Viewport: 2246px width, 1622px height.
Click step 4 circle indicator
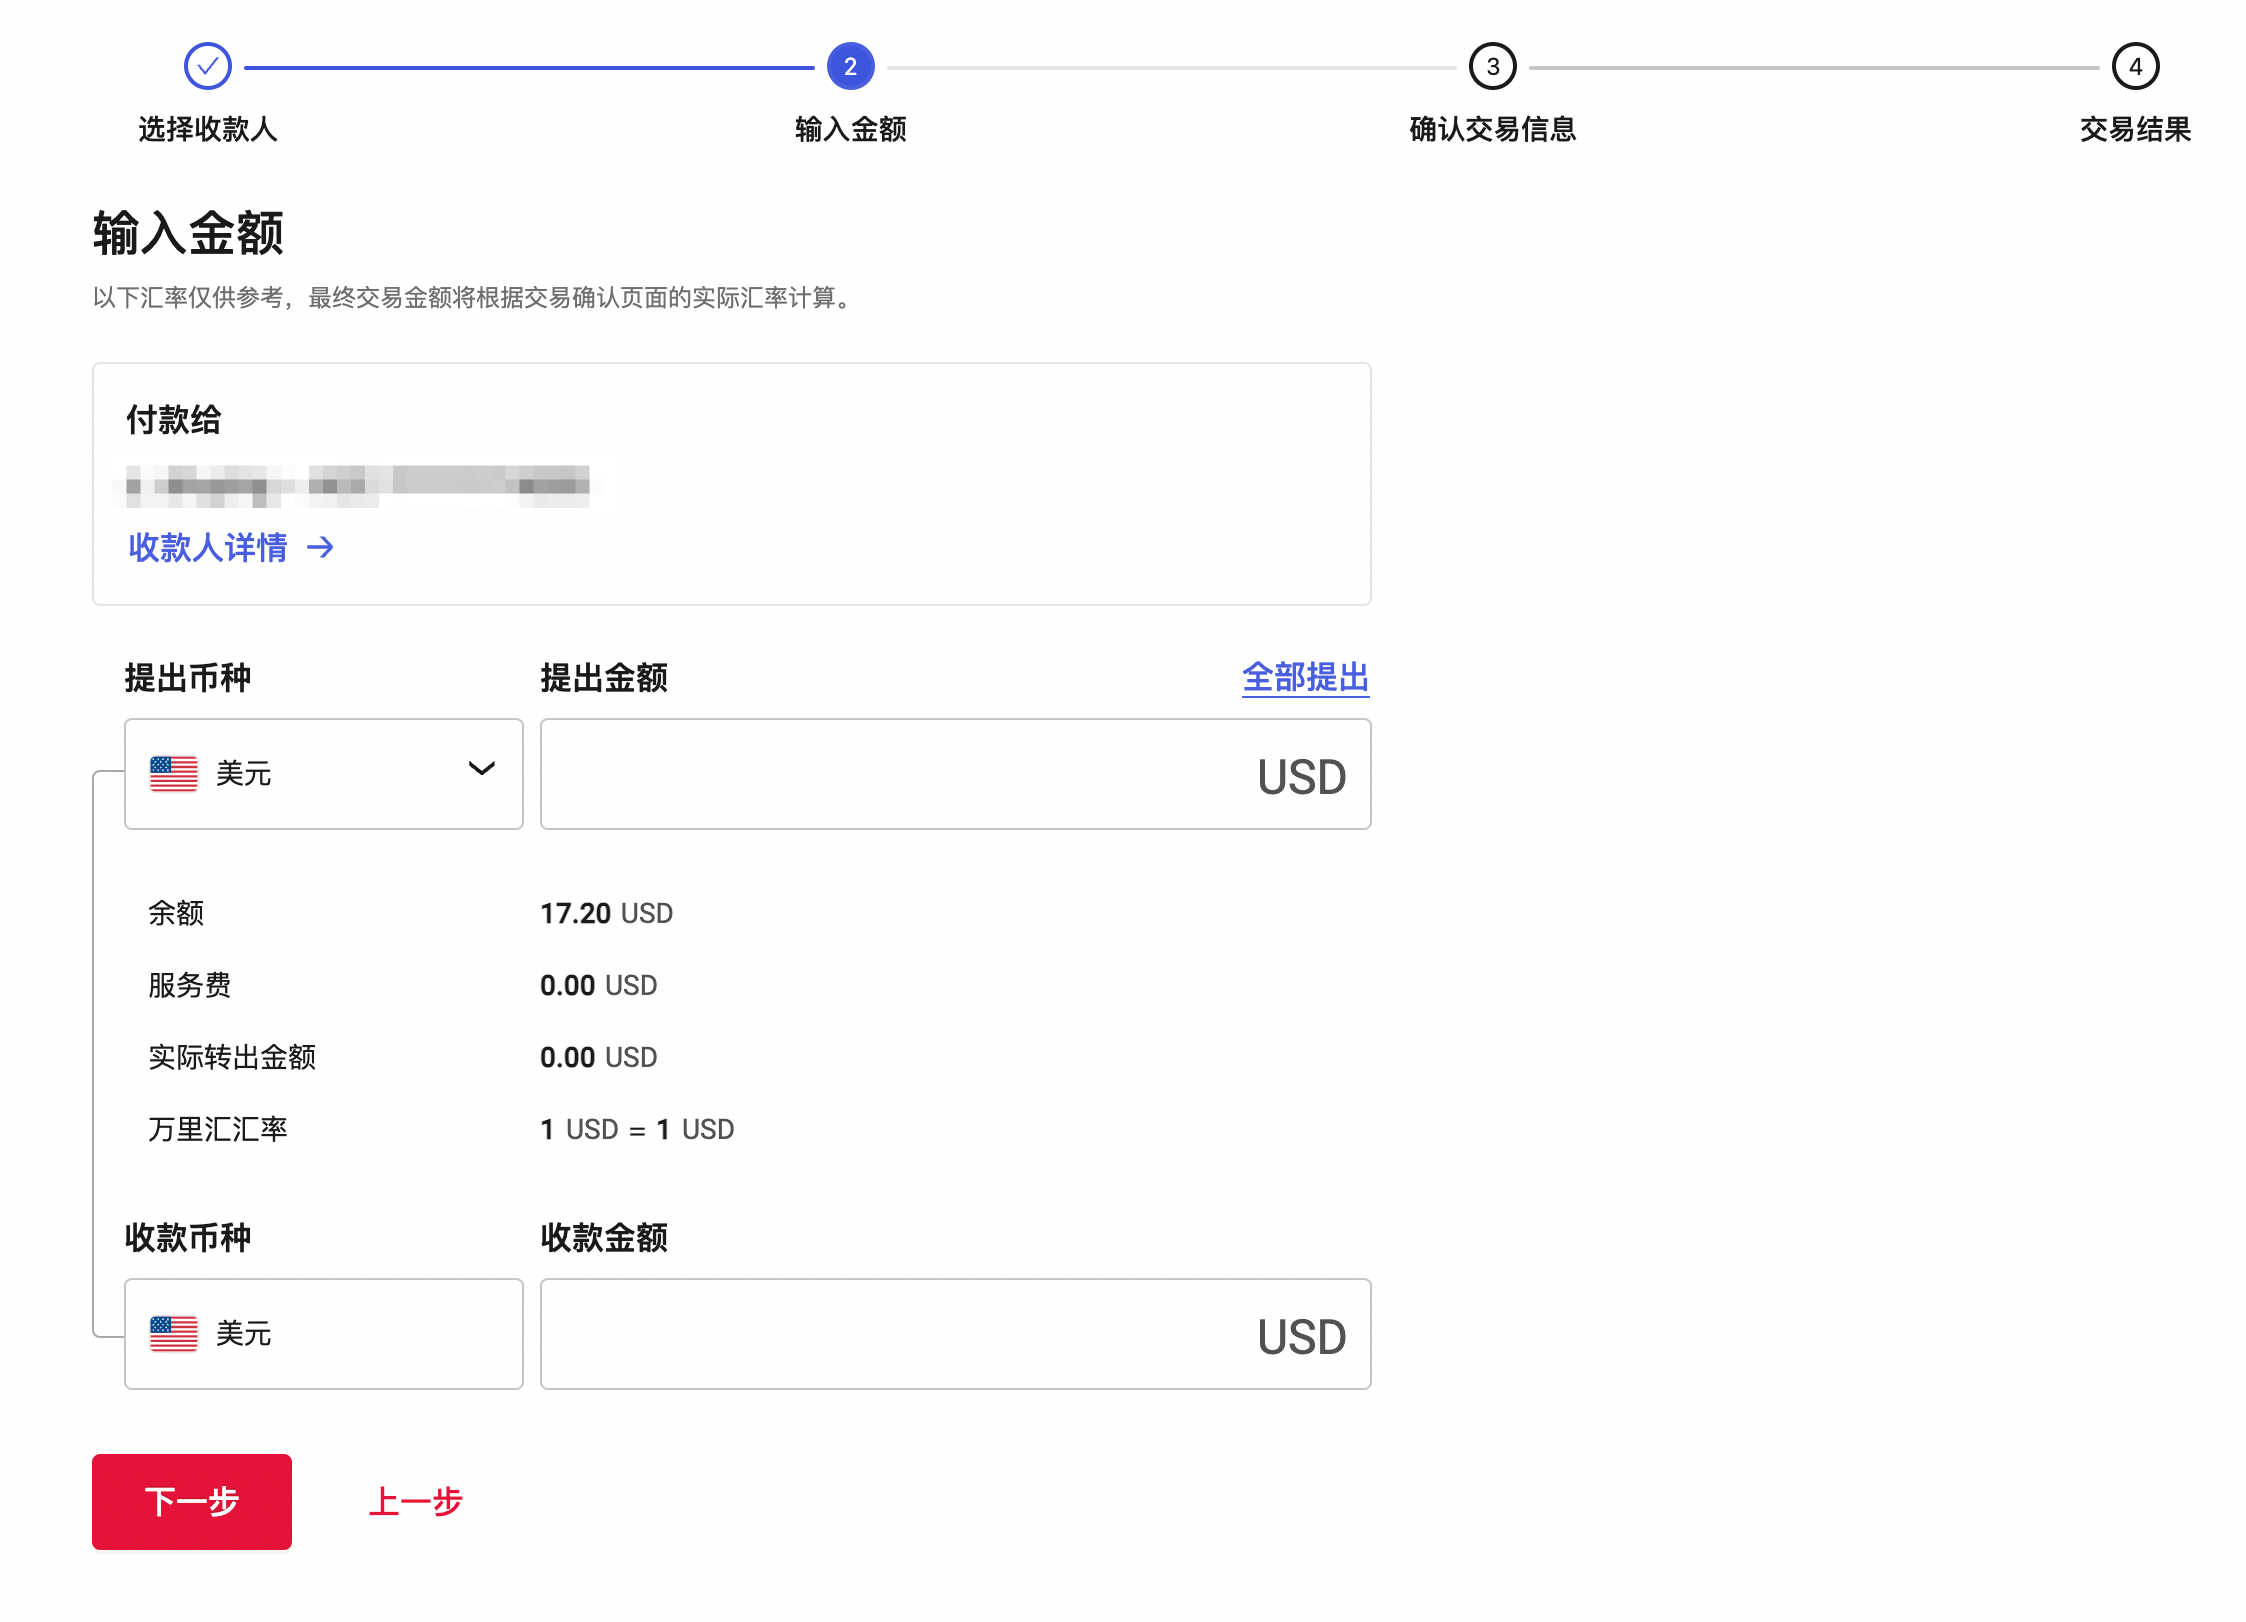pos(2135,67)
